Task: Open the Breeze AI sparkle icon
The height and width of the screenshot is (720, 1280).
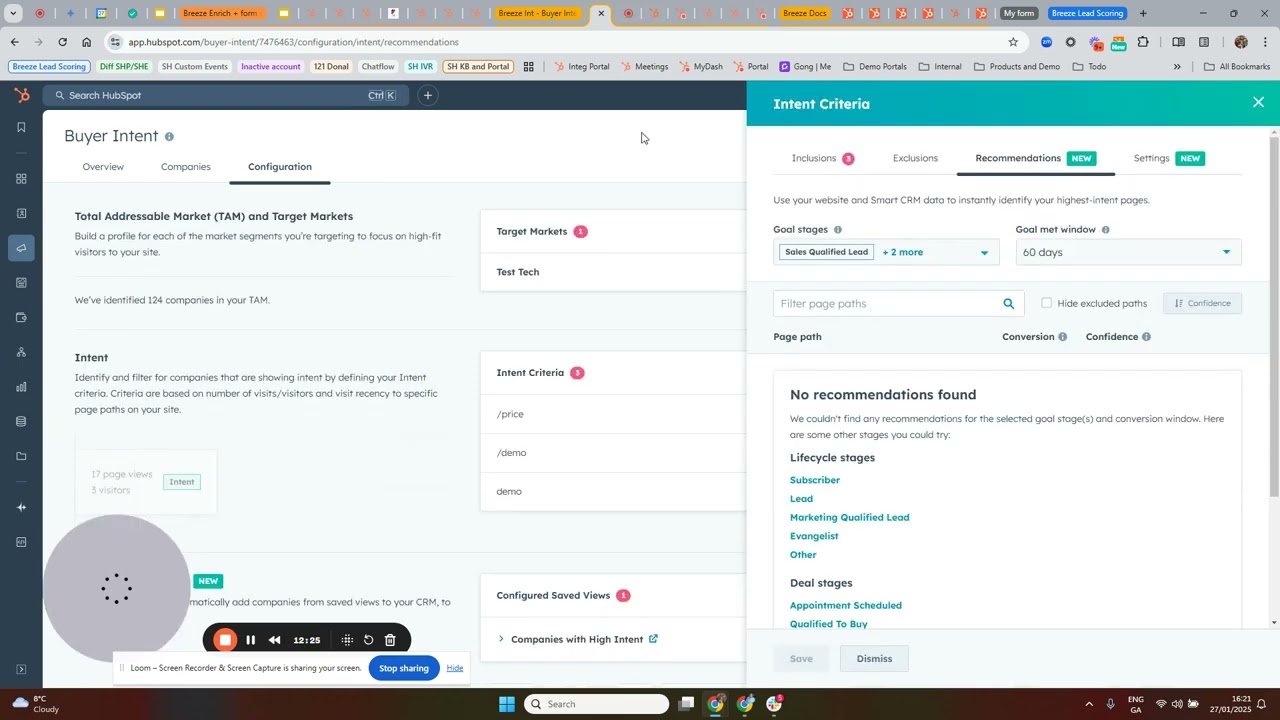Action: (21, 507)
